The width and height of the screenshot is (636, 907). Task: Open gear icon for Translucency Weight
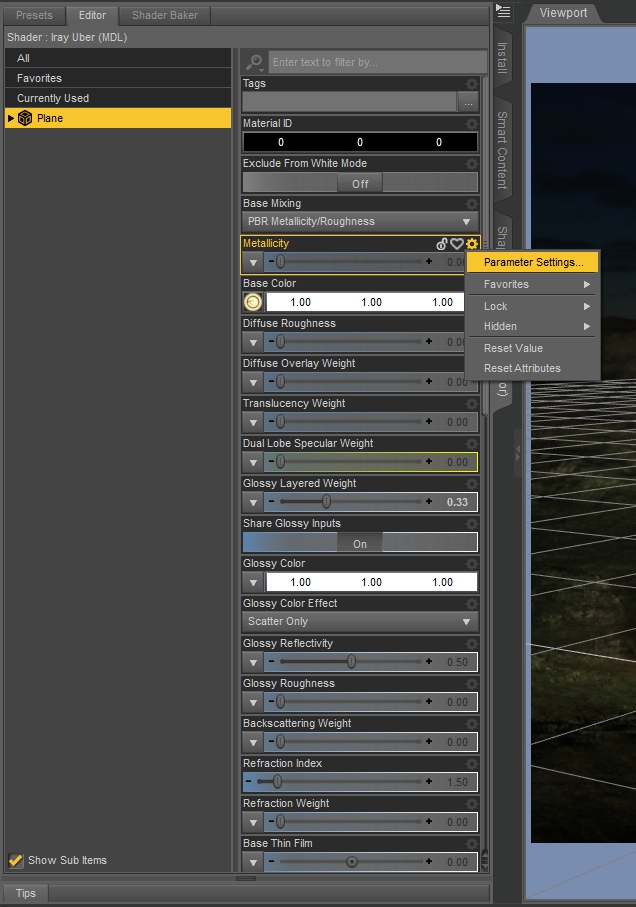pyautogui.click(x=472, y=403)
